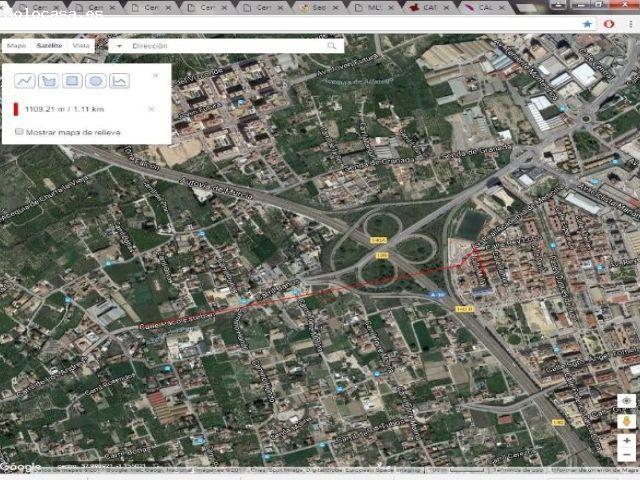Switch to the CAL browser tab
This screenshot has width=640, height=480.
[484, 7]
